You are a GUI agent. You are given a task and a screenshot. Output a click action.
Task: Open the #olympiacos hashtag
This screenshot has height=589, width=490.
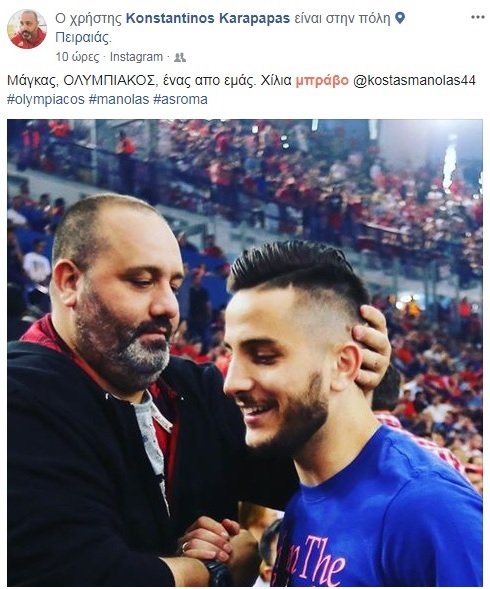click(x=46, y=100)
